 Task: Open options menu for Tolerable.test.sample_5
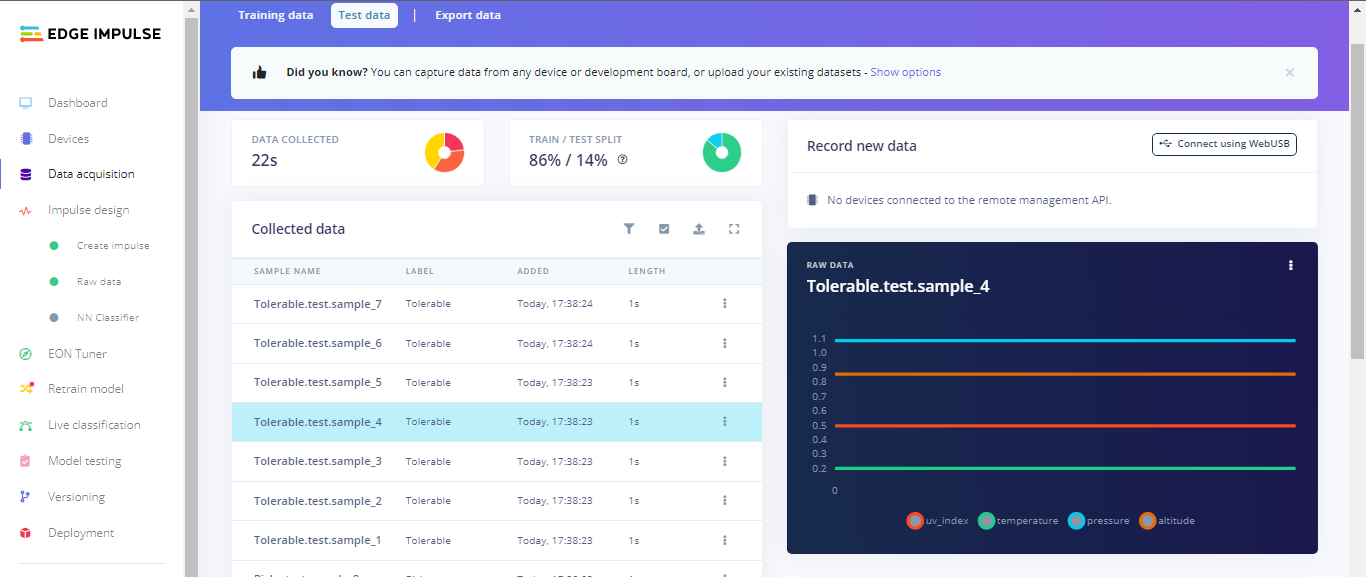coord(725,382)
